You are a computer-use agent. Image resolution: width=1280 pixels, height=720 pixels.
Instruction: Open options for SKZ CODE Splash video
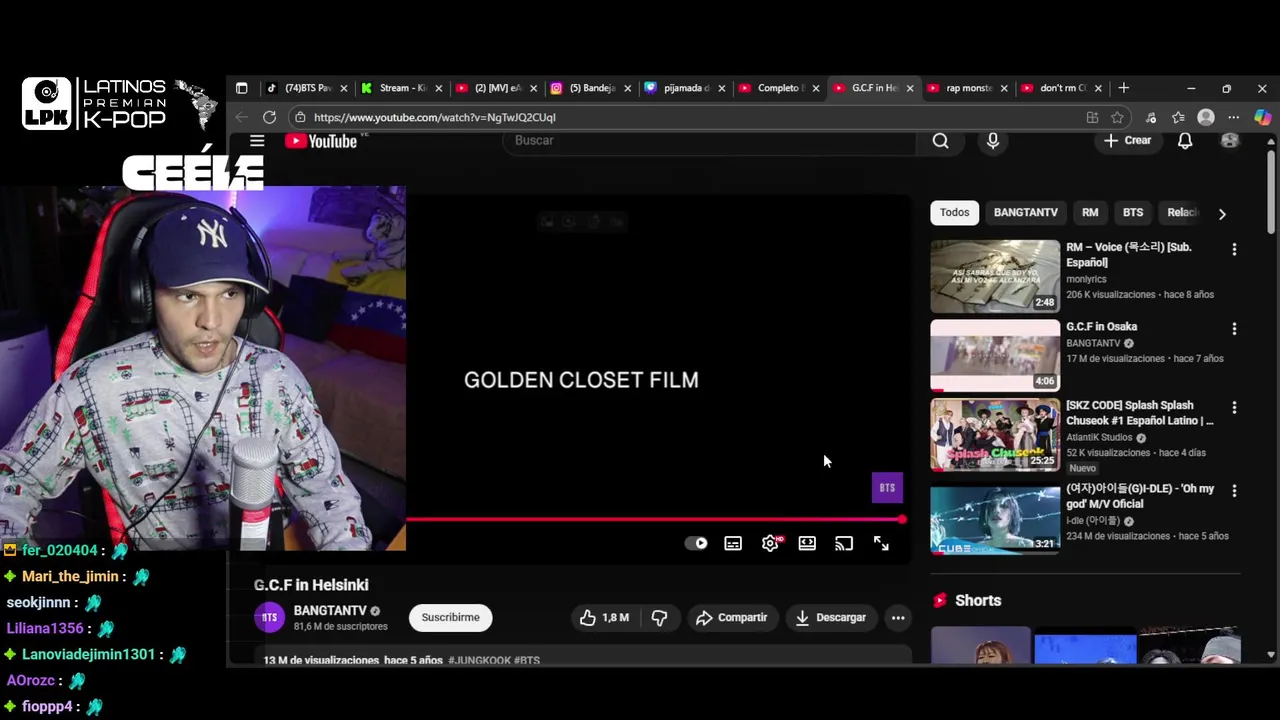(x=1234, y=408)
